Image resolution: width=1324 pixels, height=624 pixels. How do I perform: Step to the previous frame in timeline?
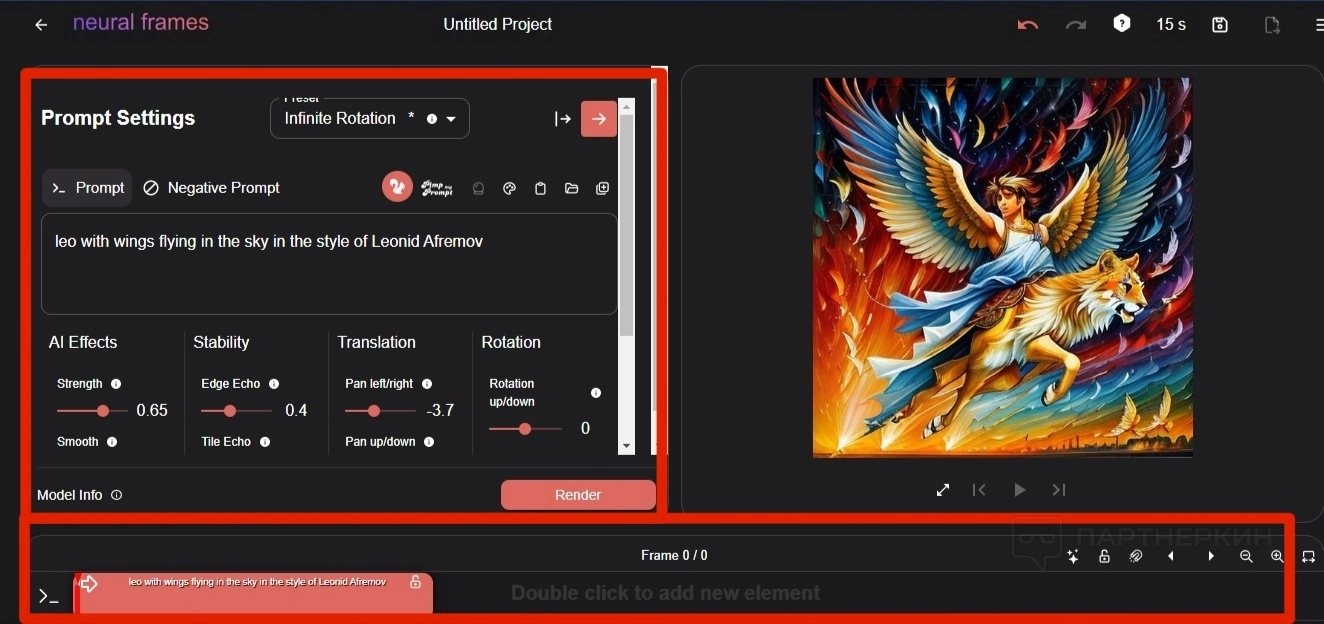click(x=1170, y=557)
